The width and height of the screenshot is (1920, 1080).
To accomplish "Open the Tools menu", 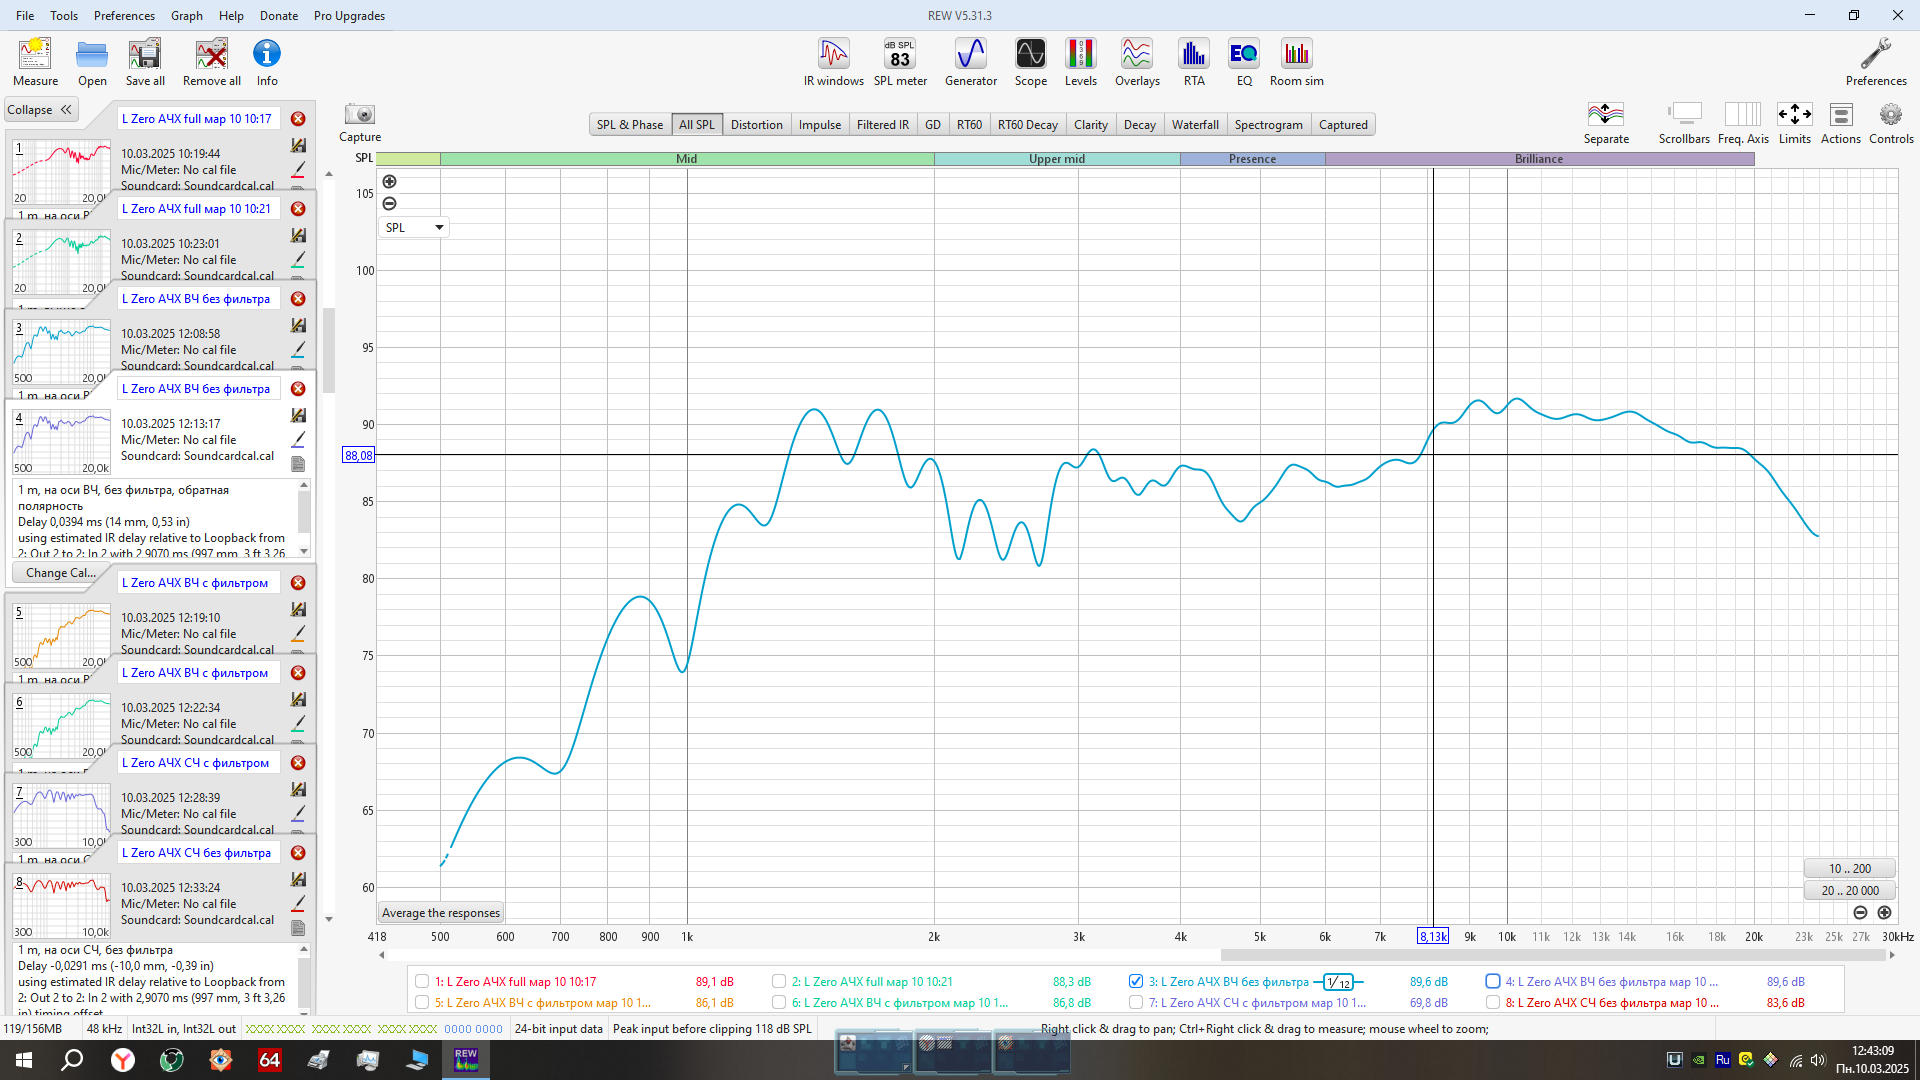I will click(64, 15).
